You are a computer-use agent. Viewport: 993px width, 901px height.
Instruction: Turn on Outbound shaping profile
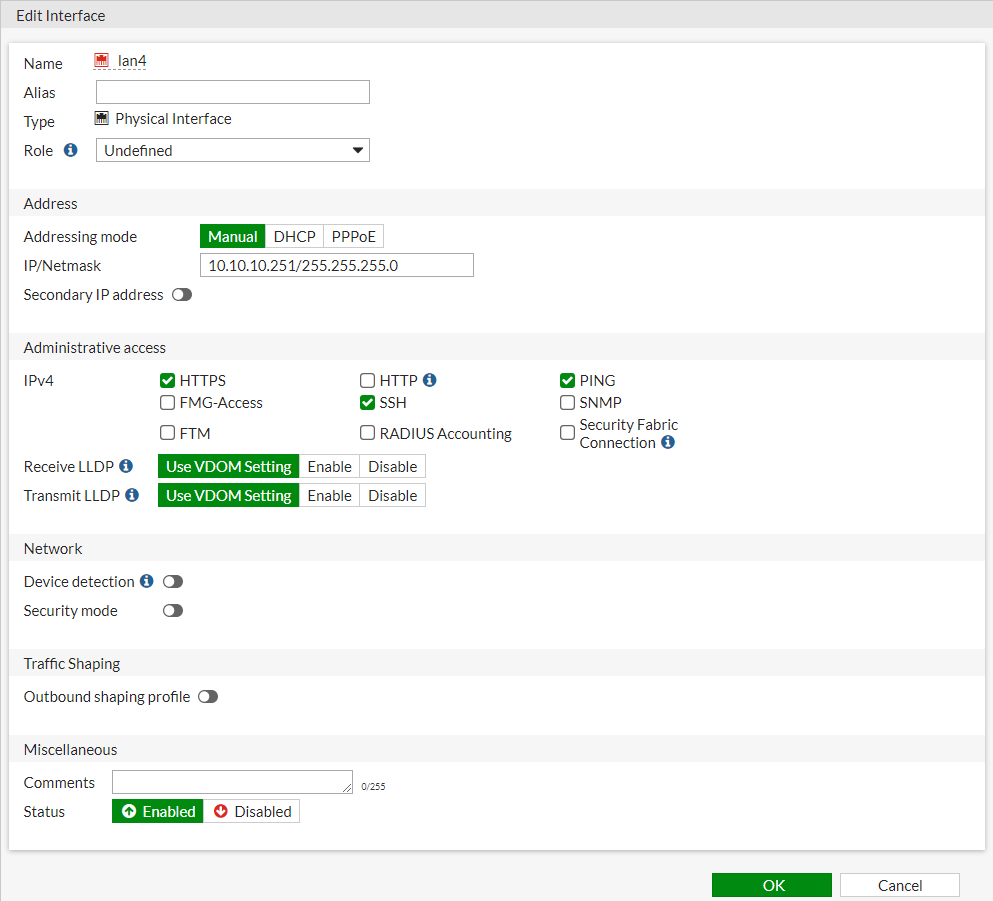(x=207, y=697)
